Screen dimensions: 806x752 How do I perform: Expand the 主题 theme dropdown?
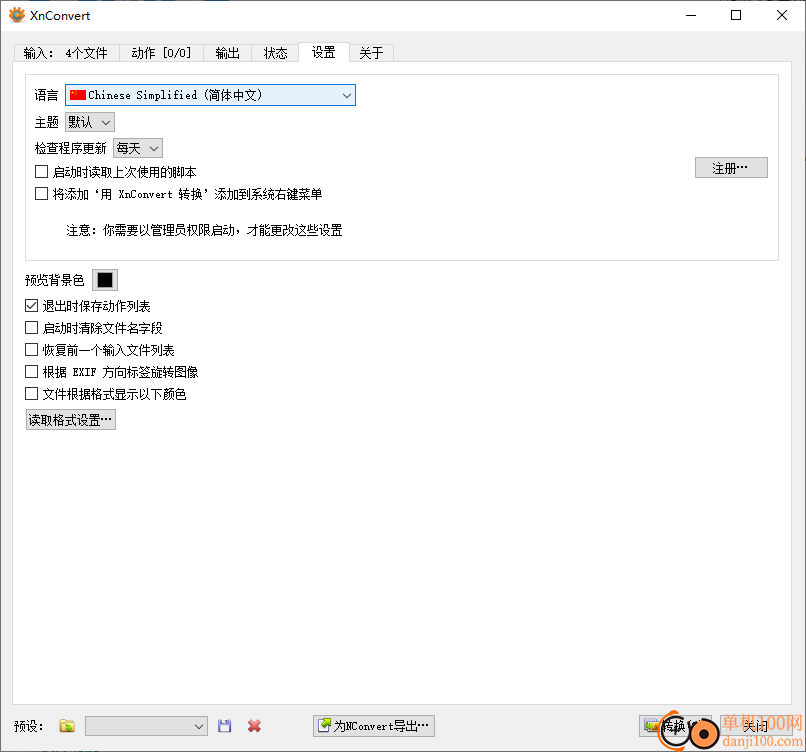click(90, 122)
